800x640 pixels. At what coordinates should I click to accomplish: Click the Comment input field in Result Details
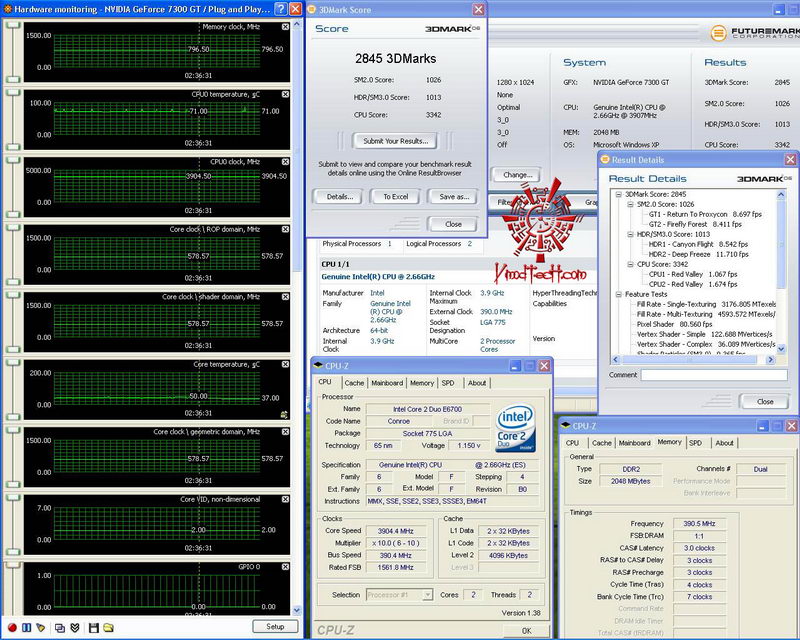click(714, 375)
